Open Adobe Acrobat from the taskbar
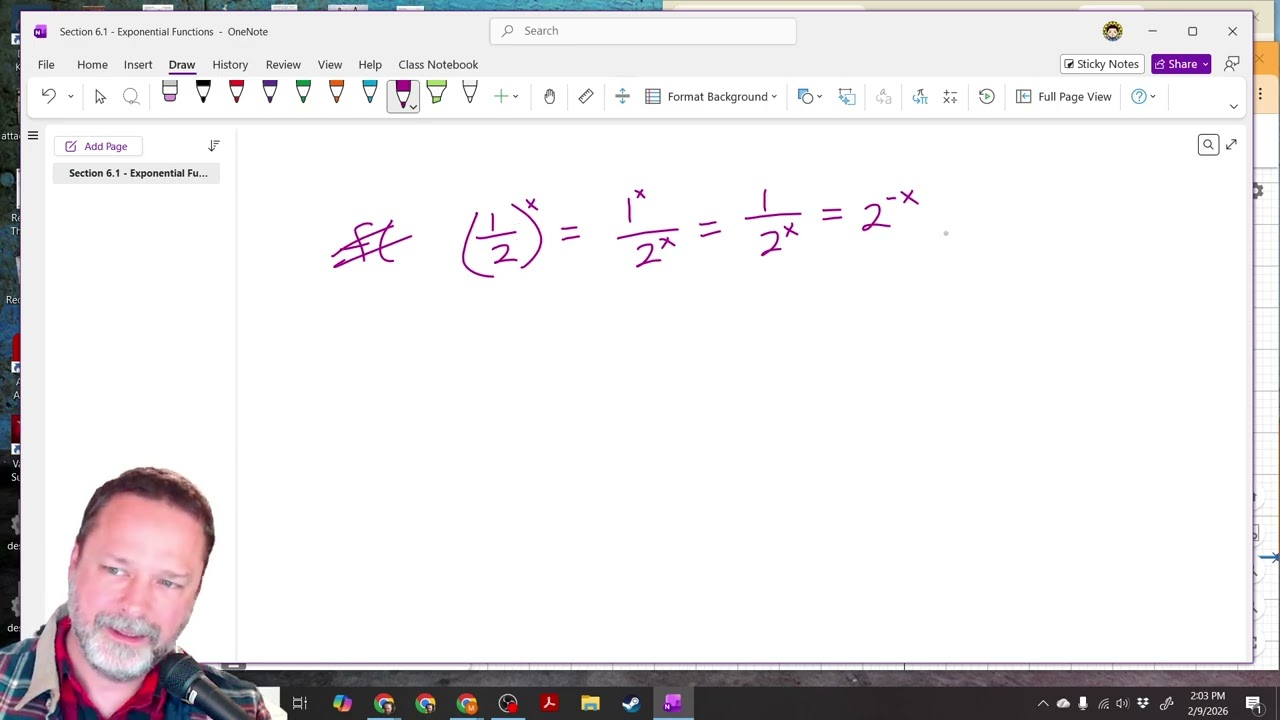This screenshot has width=1280, height=720. coord(548,703)
